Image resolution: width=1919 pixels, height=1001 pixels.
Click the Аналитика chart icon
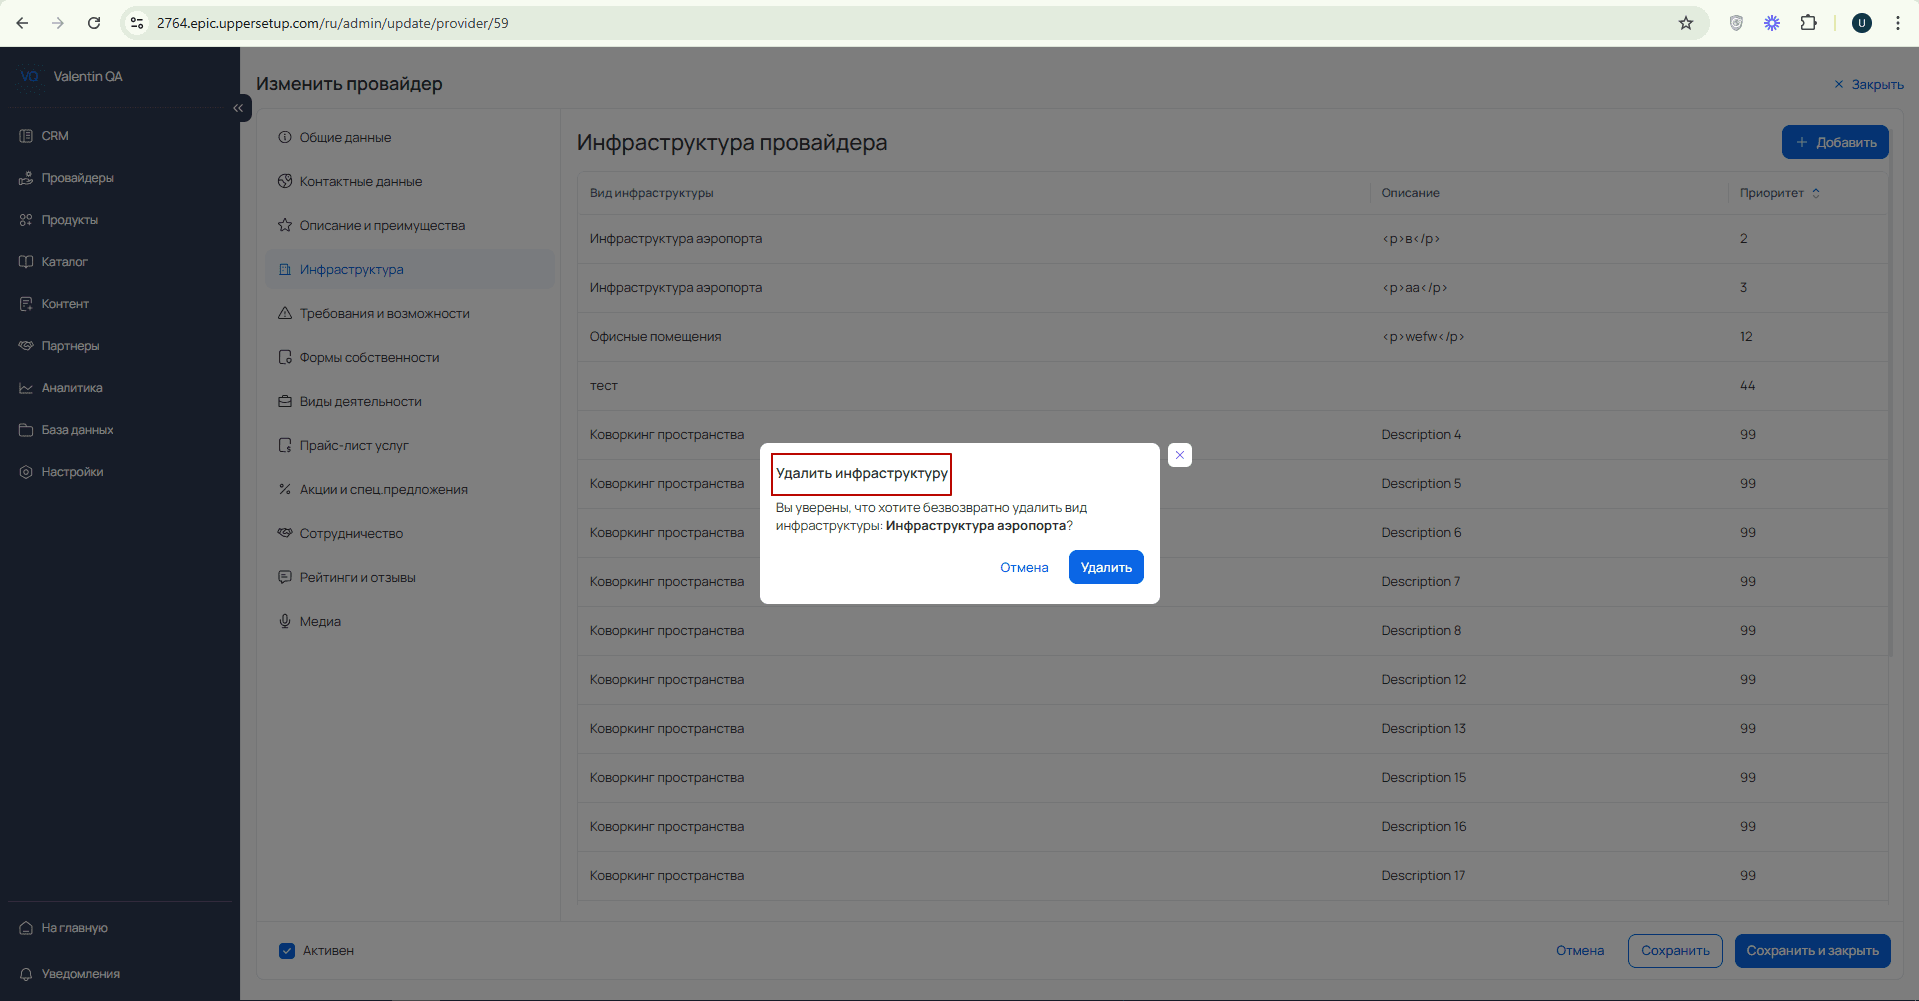[26, 388]
